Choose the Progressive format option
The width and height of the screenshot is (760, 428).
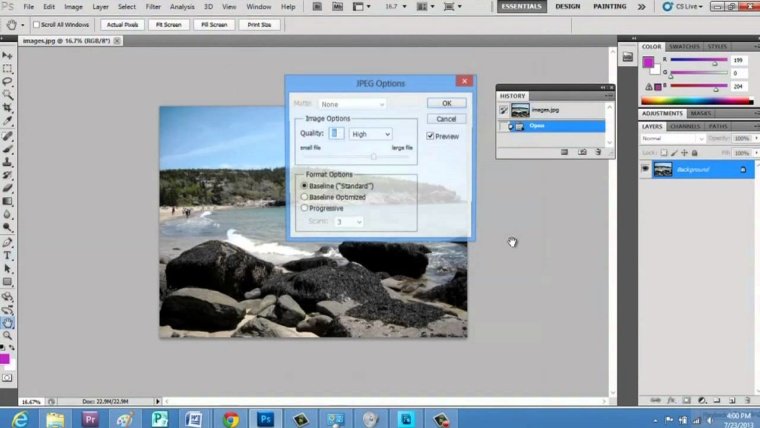(x=305, y=208)
